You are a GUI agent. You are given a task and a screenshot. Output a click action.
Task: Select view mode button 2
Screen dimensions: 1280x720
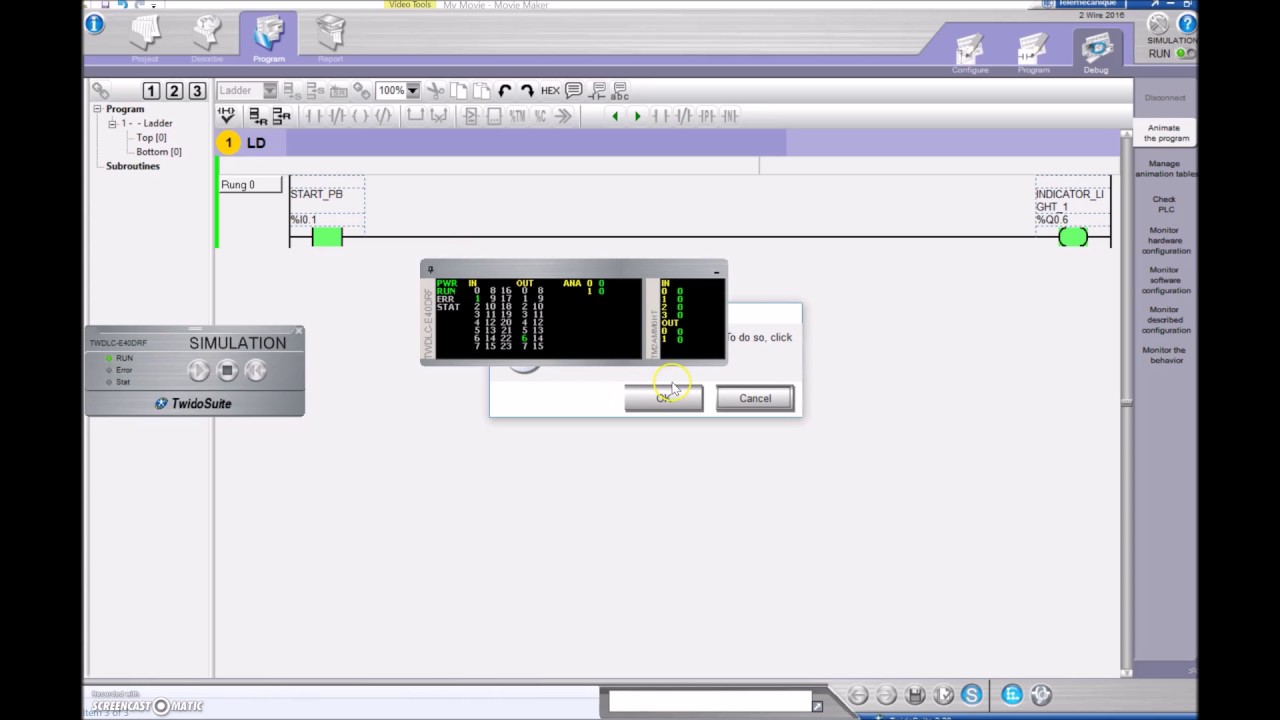(x=174, y=91)
